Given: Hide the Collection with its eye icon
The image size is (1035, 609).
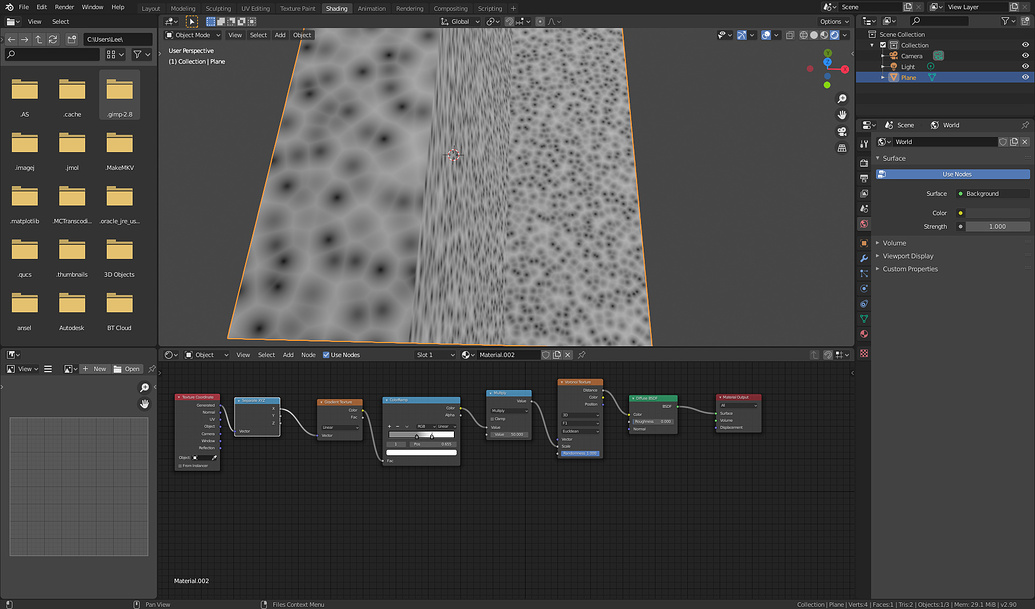Looking at the screenshot, I should coord(1025,46).
